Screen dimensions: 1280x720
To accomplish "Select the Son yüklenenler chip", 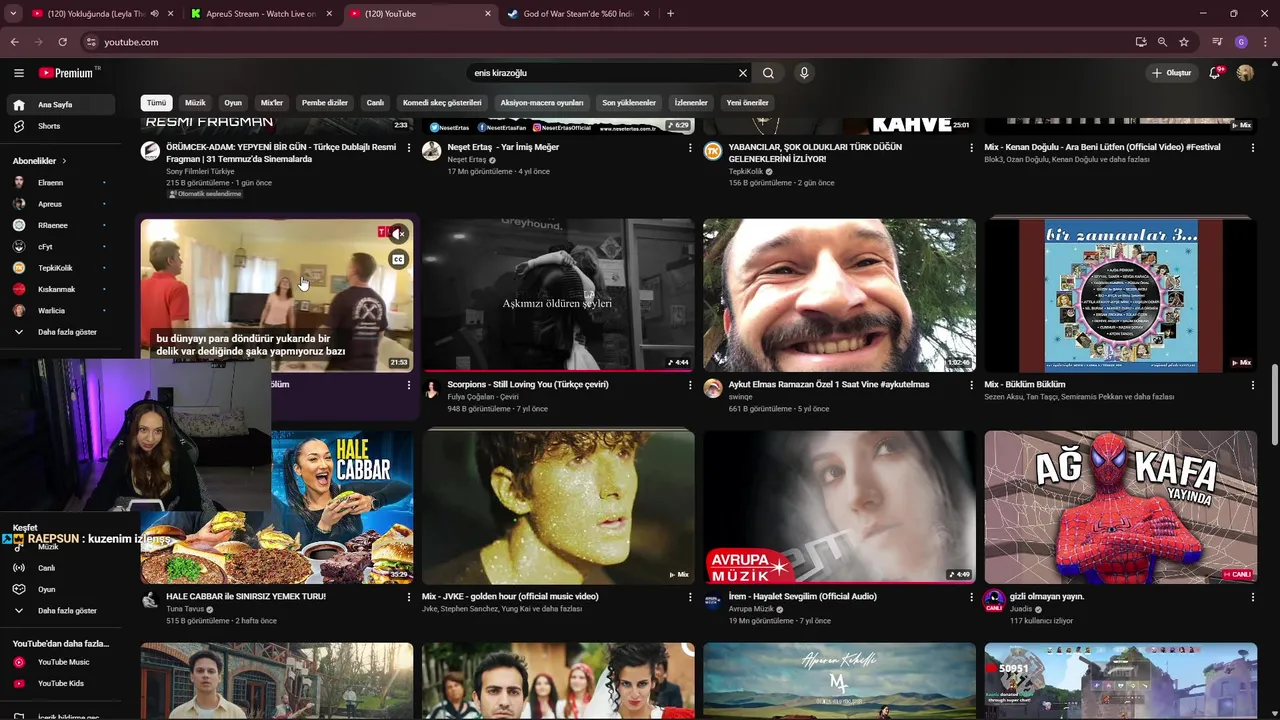I will click(x=629, y=103).
